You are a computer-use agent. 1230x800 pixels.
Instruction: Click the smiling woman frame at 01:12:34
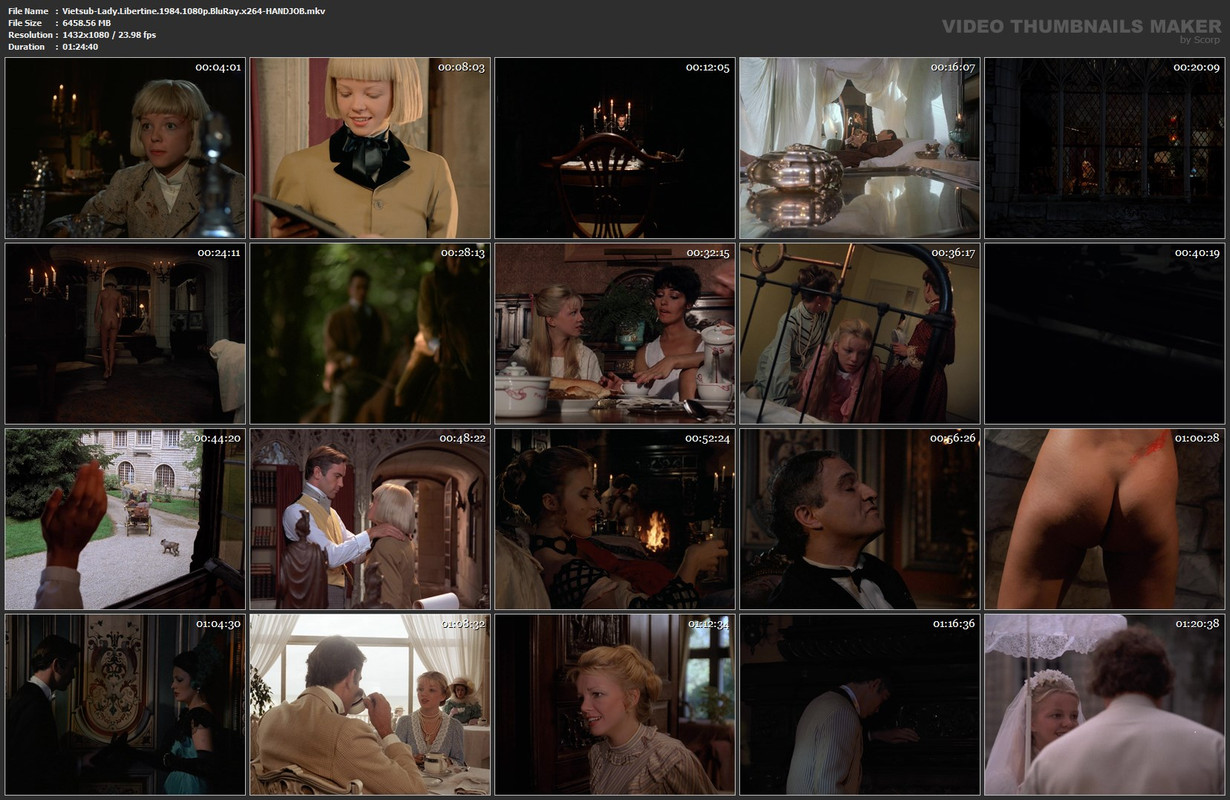[x=615, y=705]
